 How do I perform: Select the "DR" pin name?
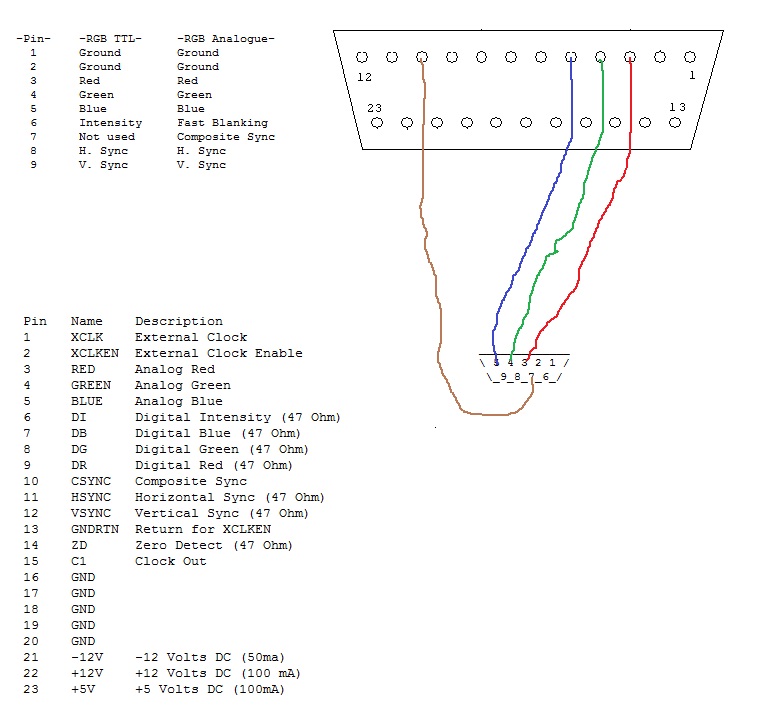pyautogui.click(x=79, y=466)
